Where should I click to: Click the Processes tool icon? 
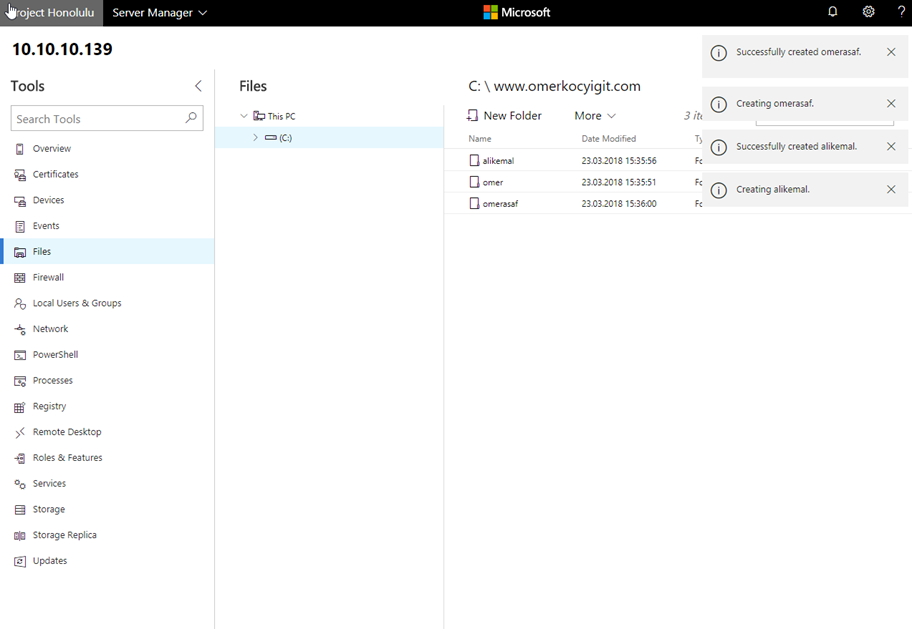click(x=20, y=381)
